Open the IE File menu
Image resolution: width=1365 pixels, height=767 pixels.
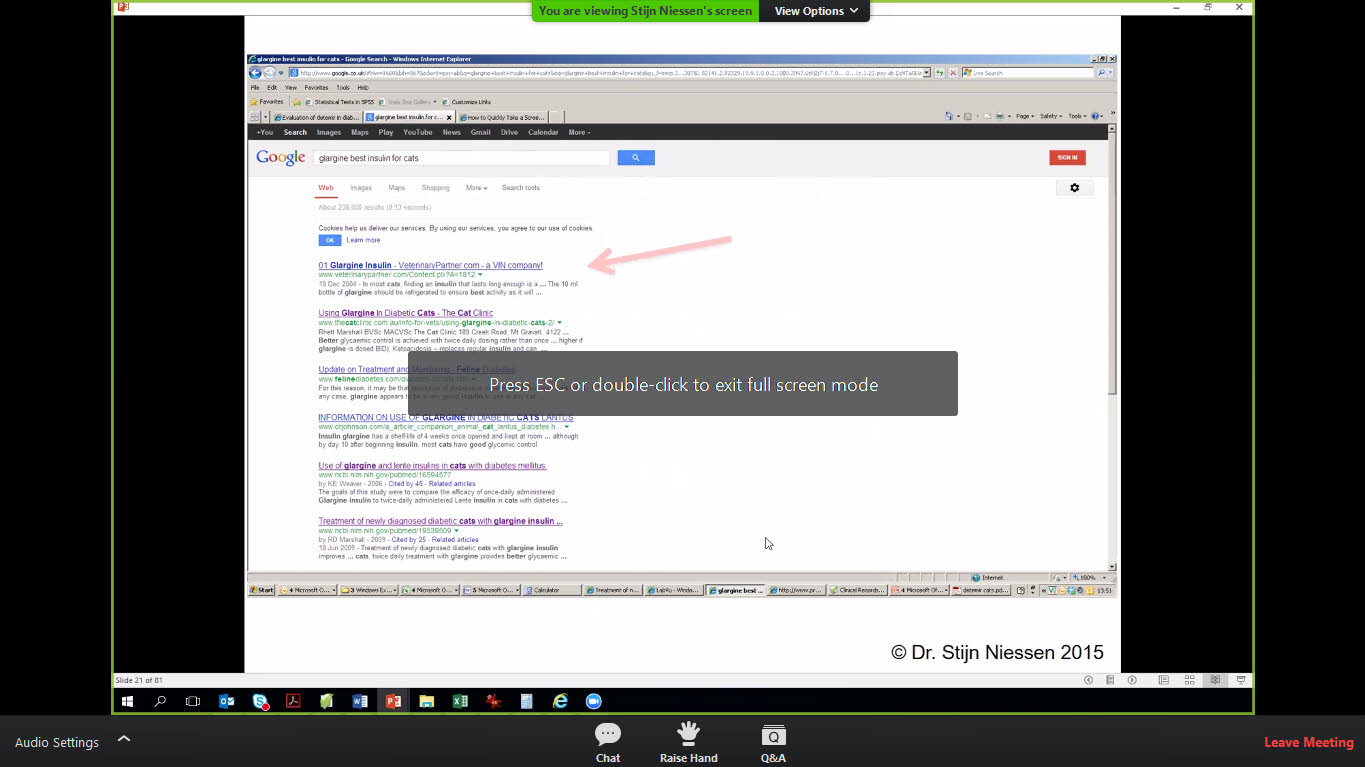[255, 88]
